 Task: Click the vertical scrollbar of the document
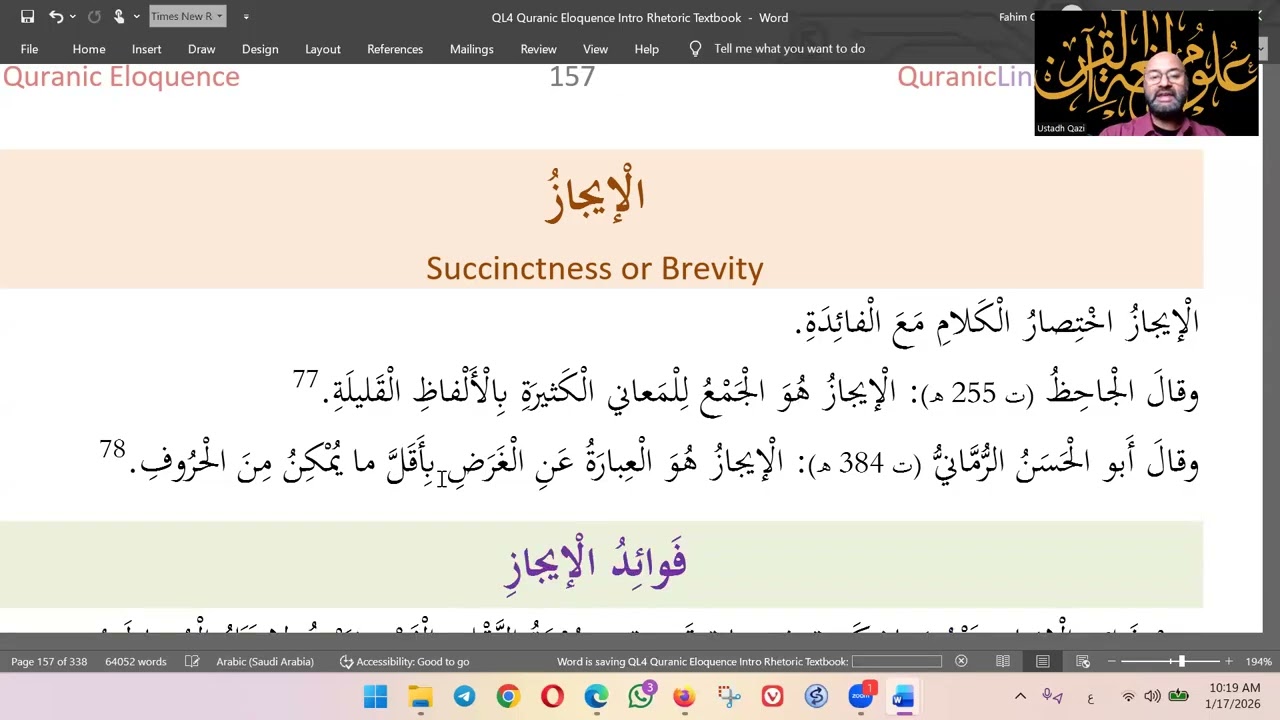point(1271,350)
